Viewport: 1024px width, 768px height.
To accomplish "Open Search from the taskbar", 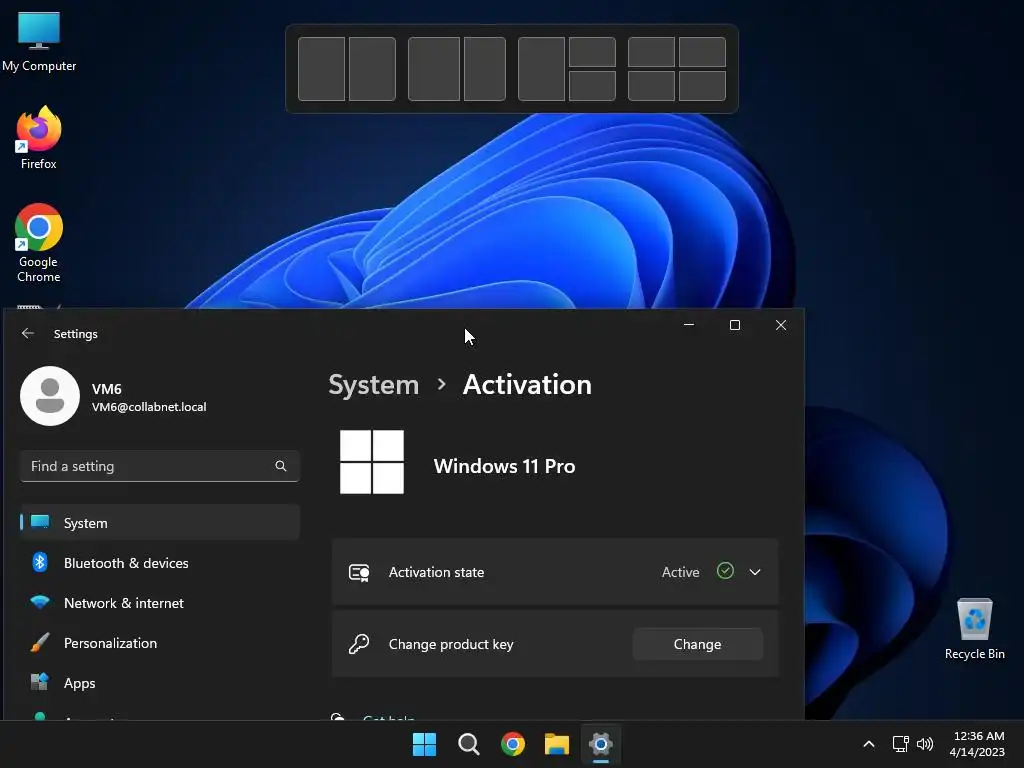I will pos(469,744).
